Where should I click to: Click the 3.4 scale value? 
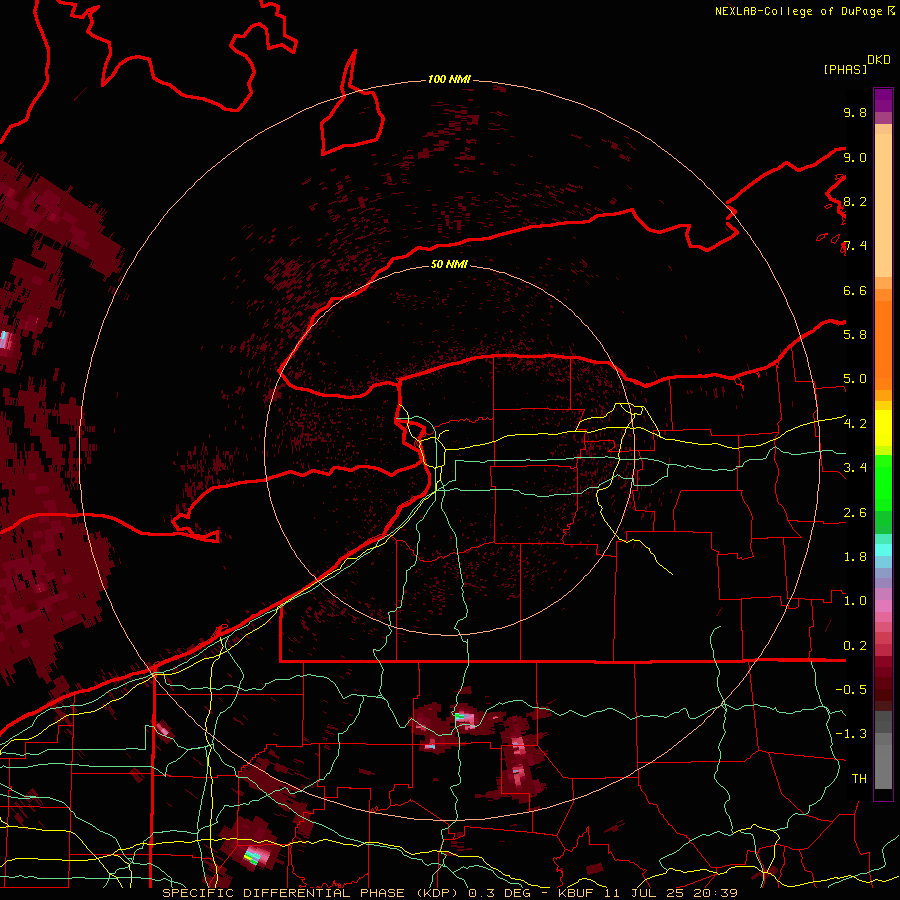click(855, 468)
